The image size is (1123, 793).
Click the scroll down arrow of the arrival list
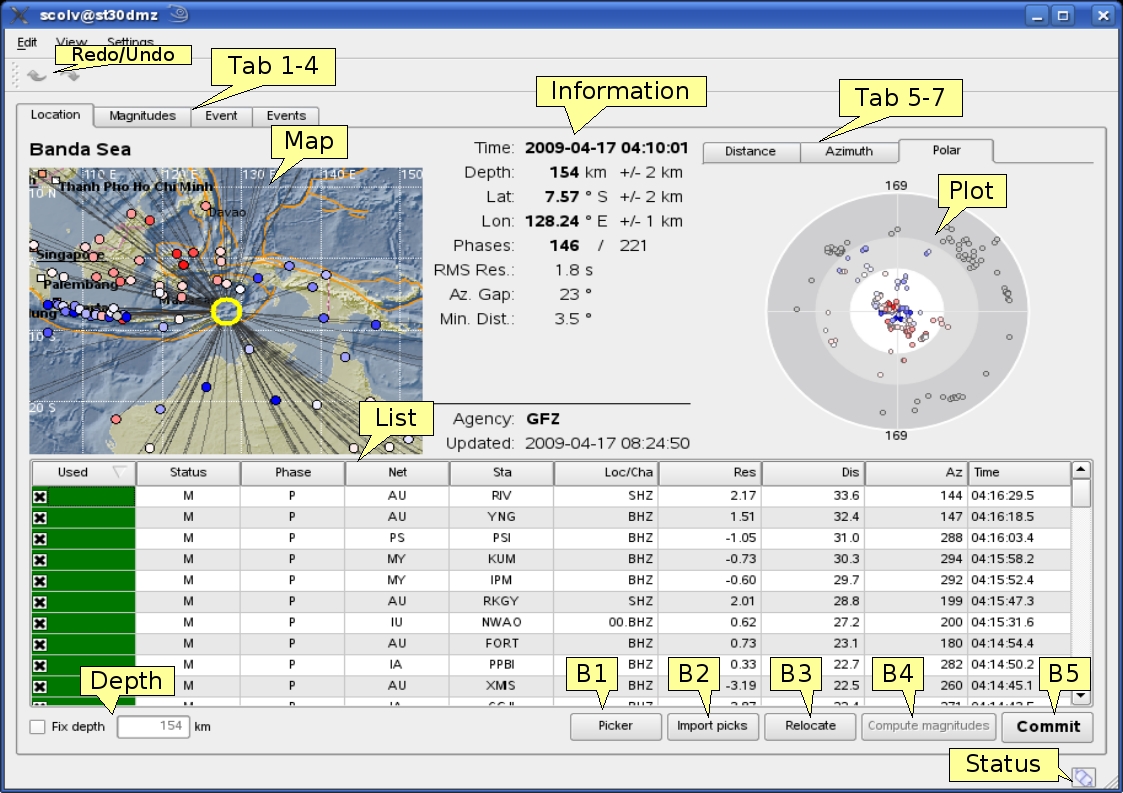(1080, 696)
